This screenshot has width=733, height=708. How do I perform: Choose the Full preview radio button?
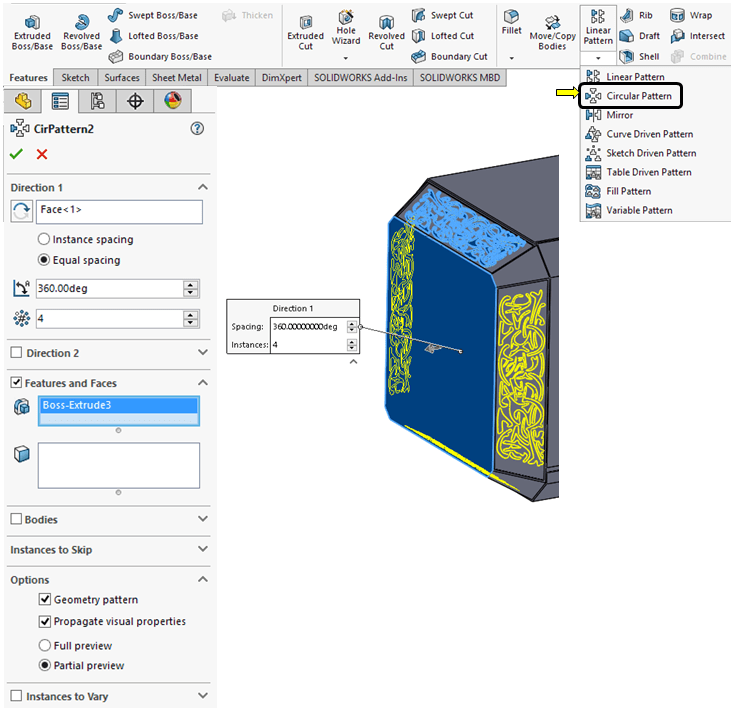tap(45, 646)
